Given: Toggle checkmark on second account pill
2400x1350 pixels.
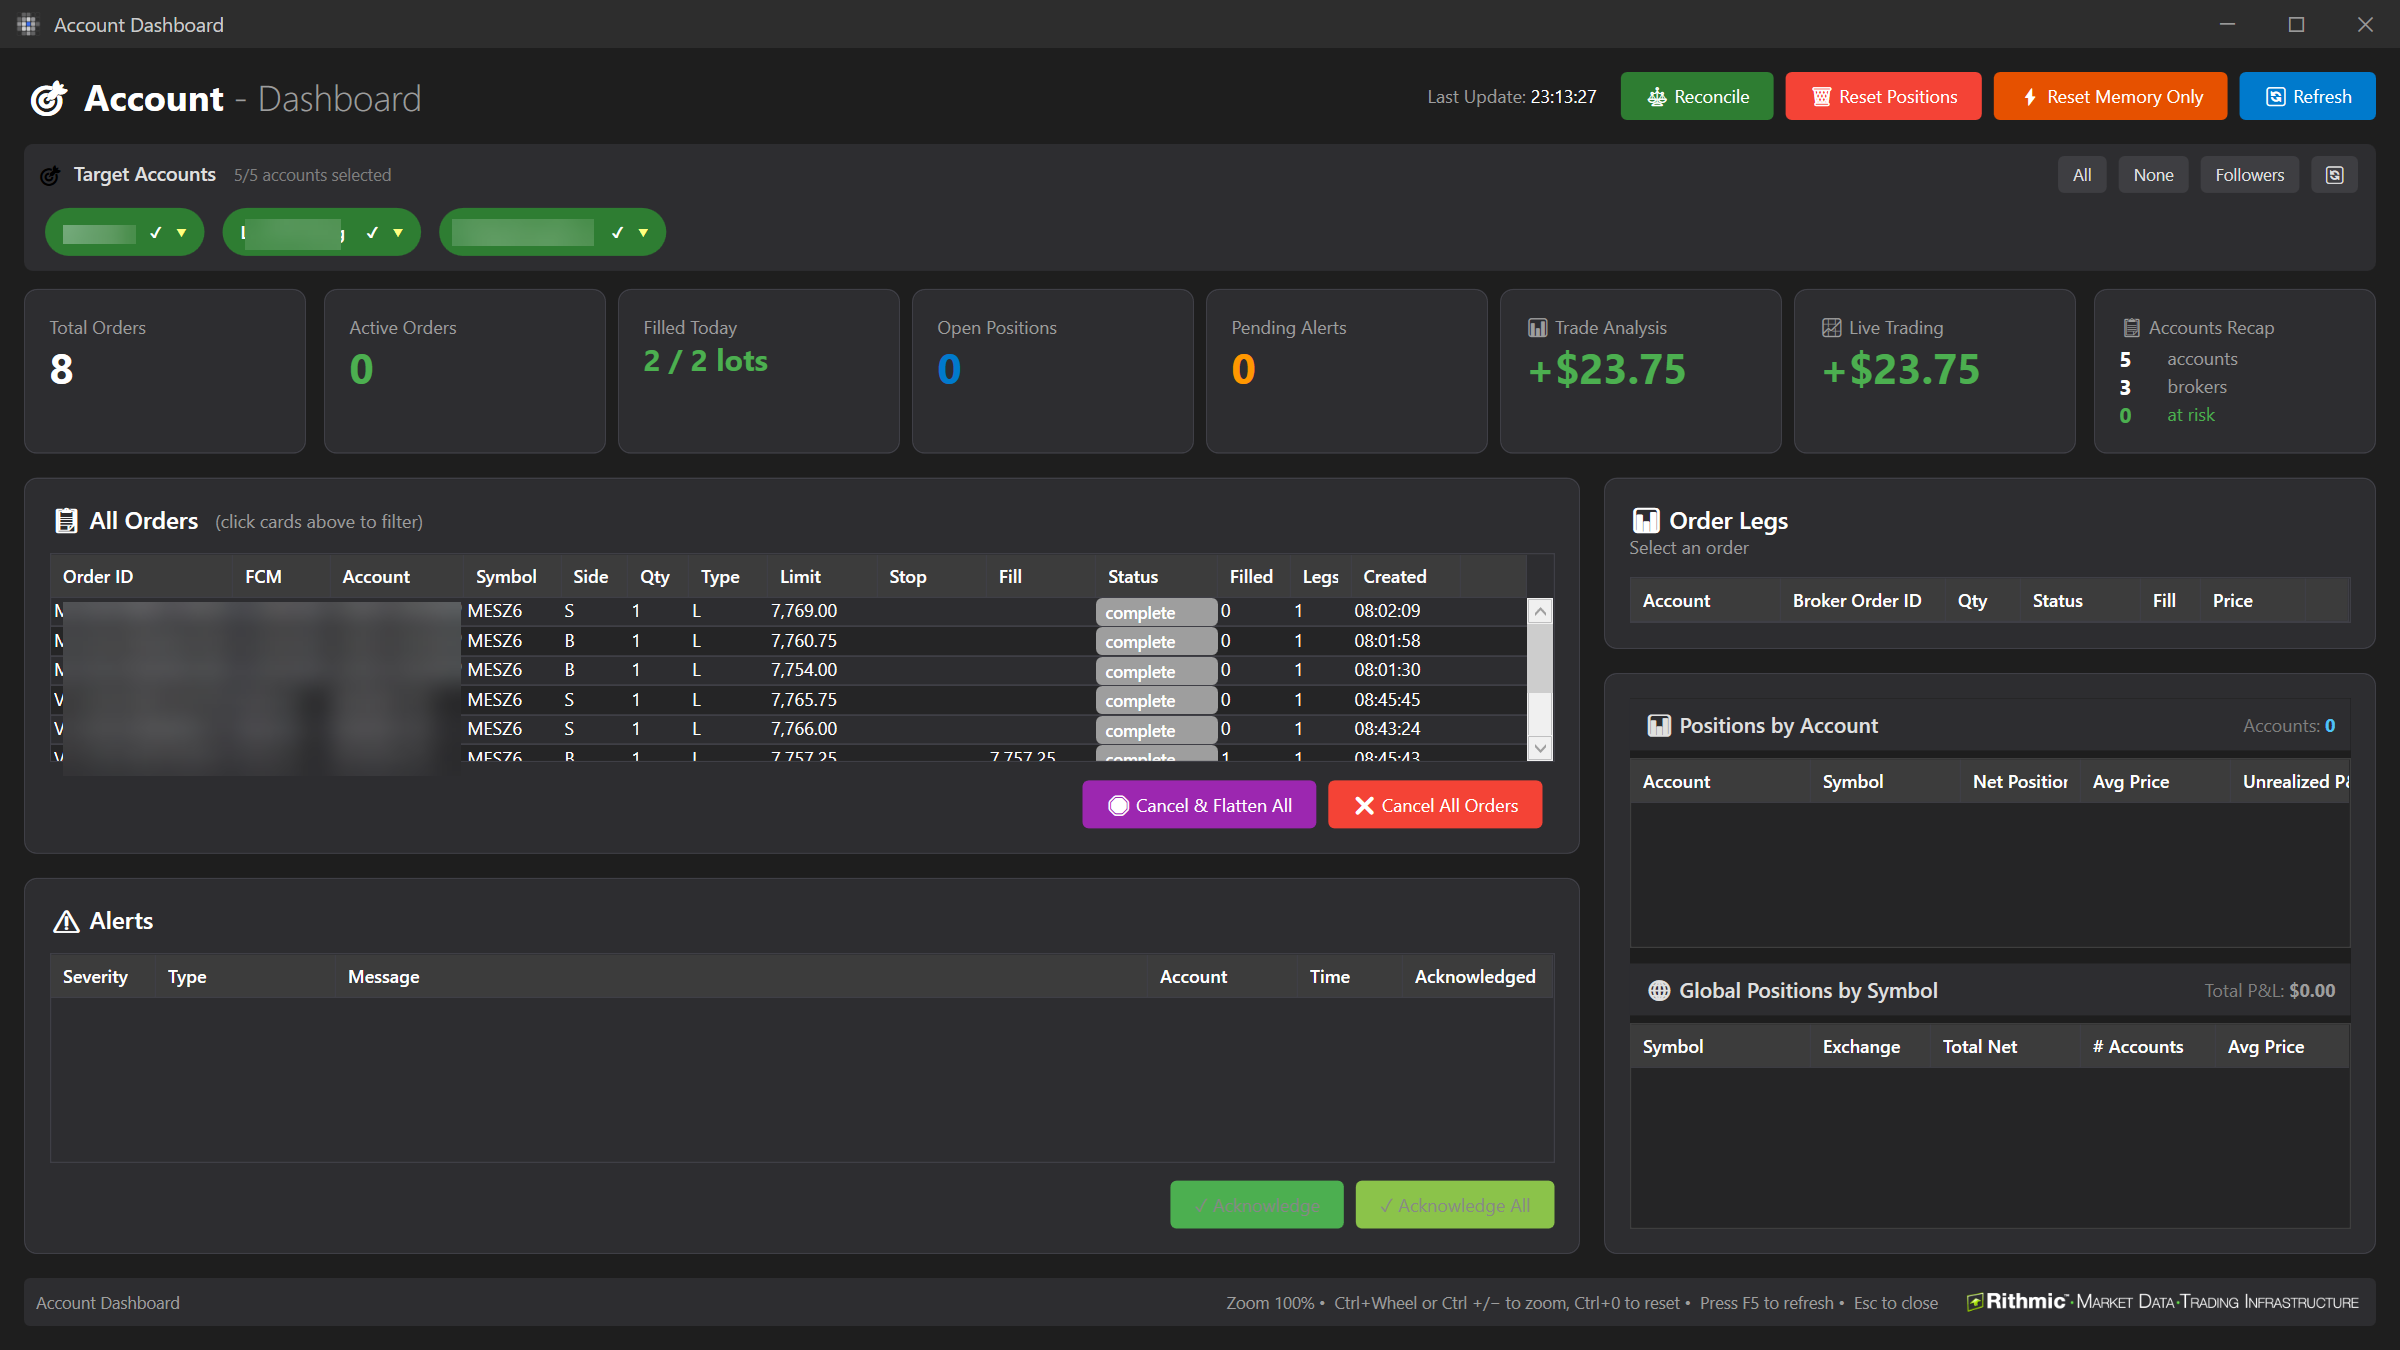Looking at the screenshot, I should click(372, 232).
